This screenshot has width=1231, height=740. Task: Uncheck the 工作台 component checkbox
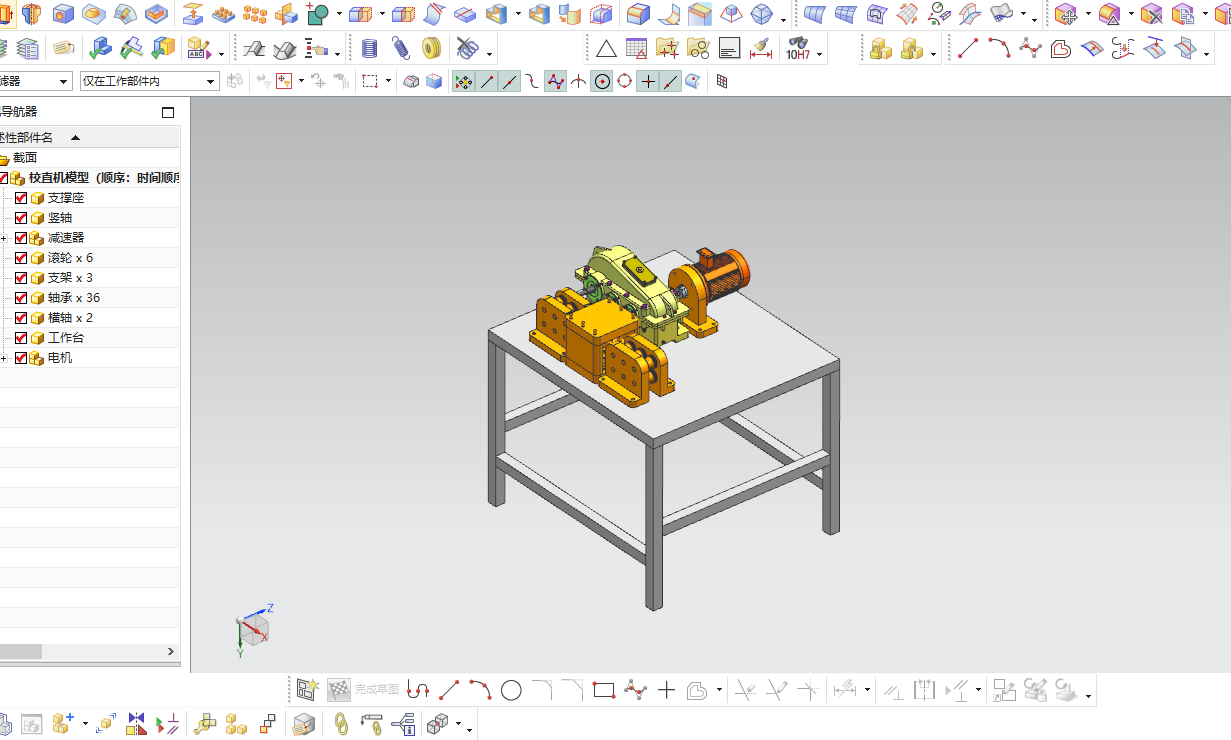[21, 338]
